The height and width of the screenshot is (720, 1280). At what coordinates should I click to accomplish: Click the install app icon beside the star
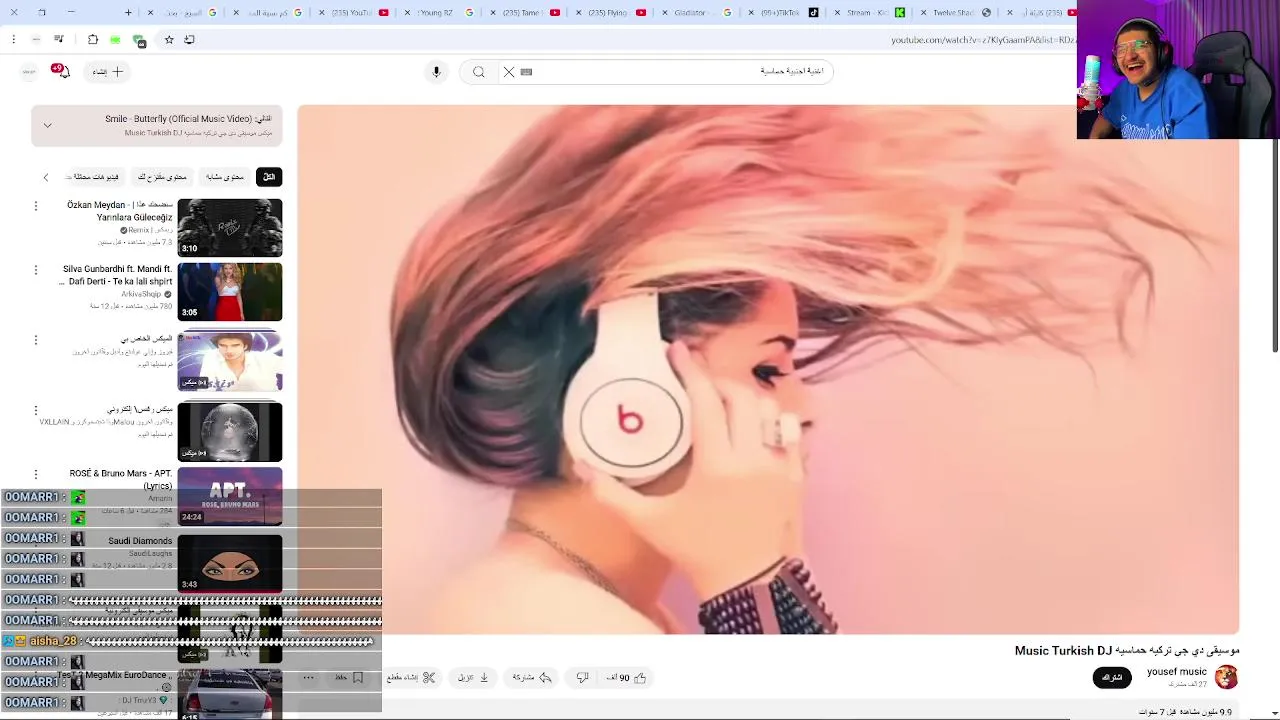(190, 39)
